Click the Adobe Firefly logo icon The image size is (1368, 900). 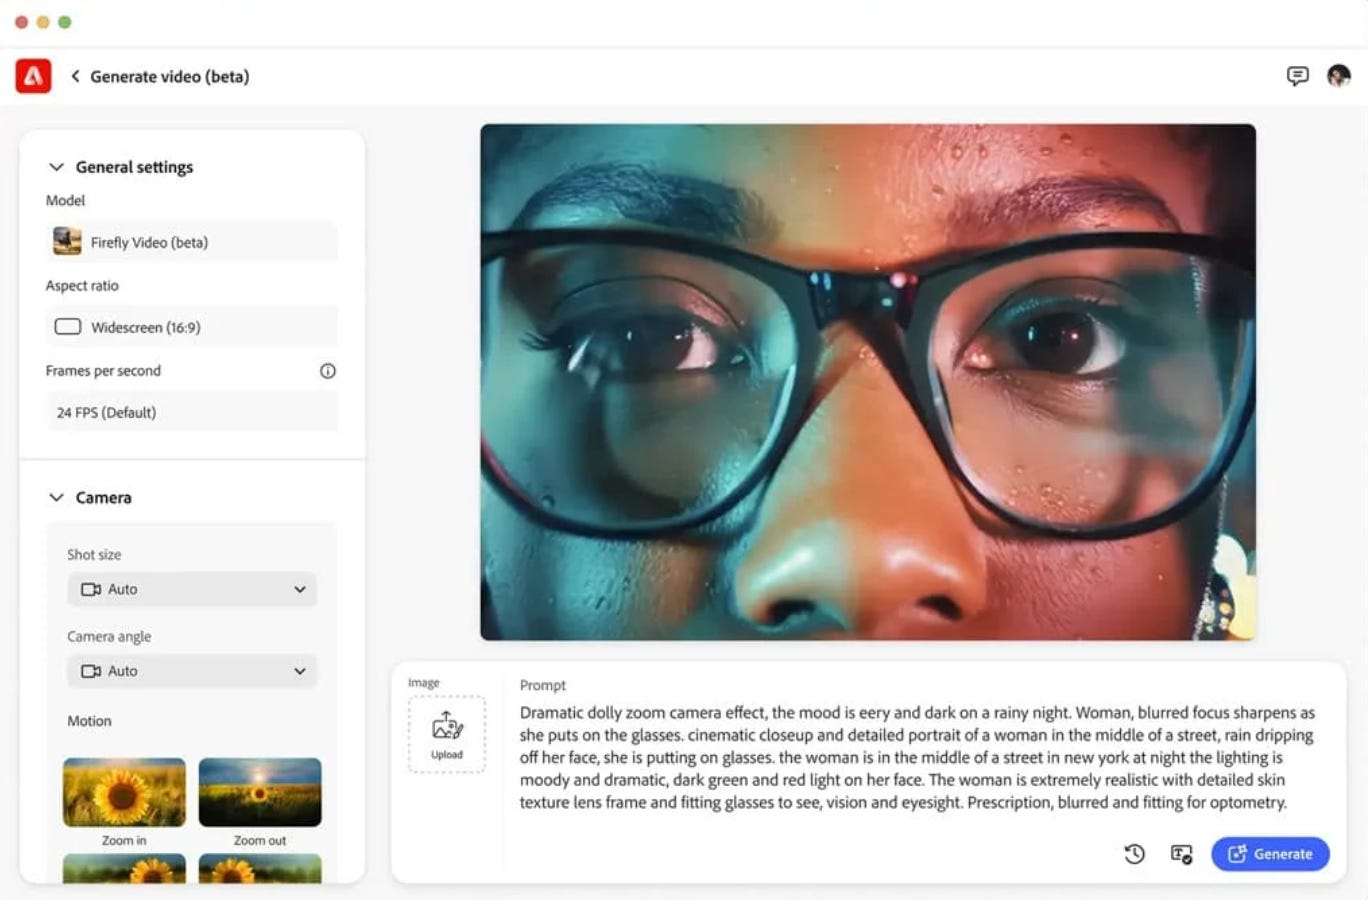pos(33,76)
